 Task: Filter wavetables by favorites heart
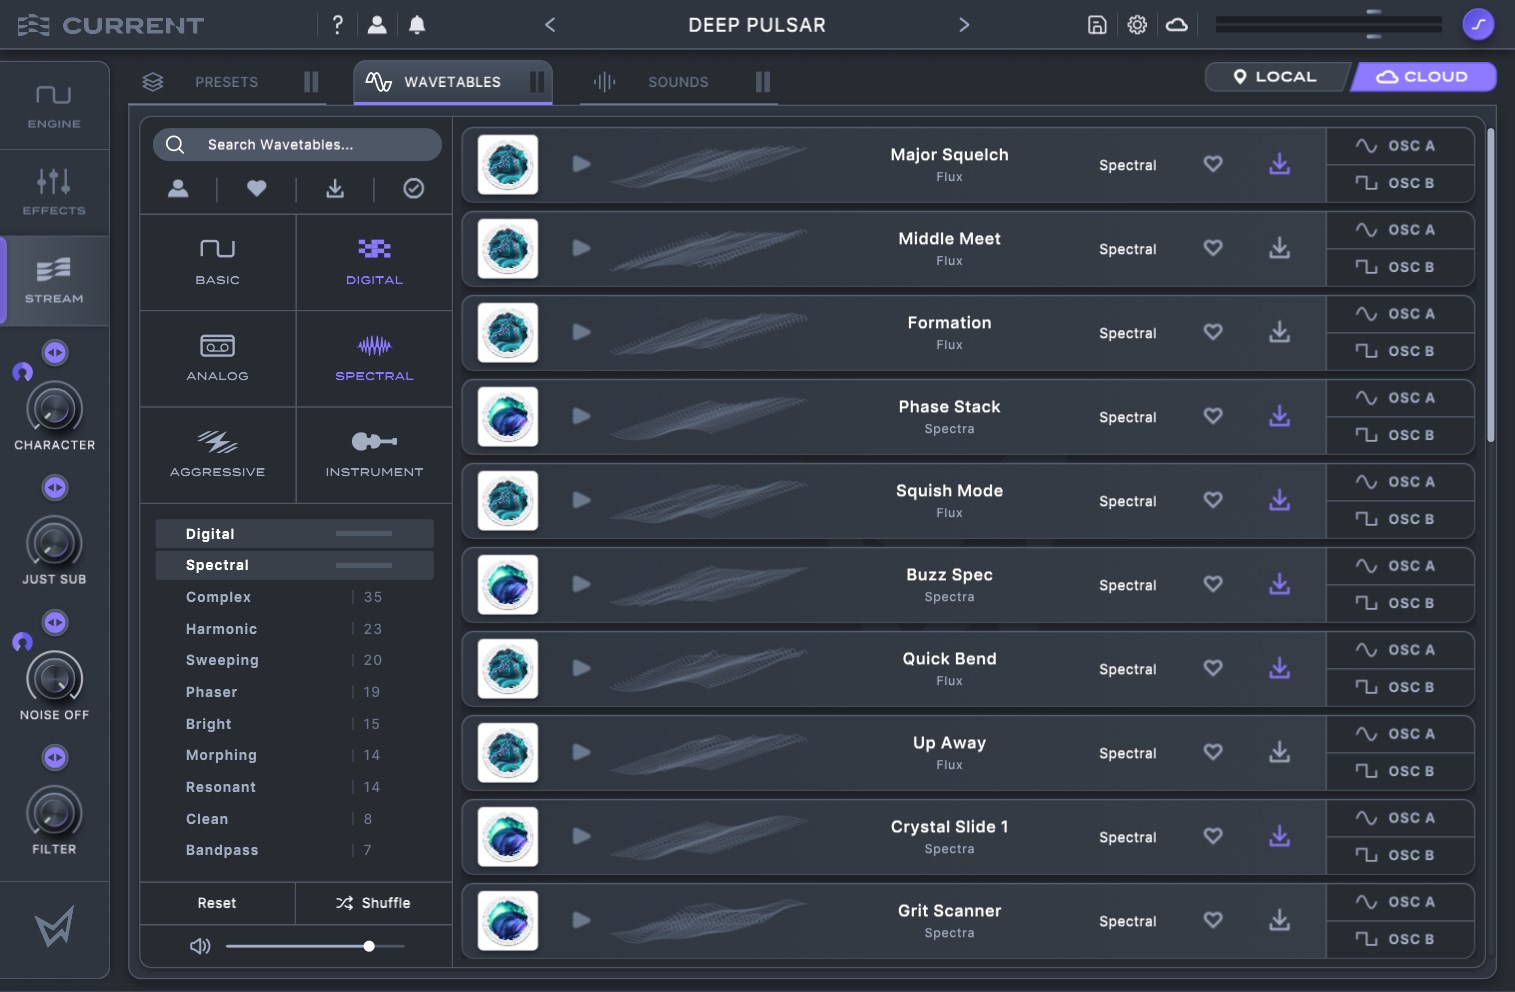coord(256,188)
